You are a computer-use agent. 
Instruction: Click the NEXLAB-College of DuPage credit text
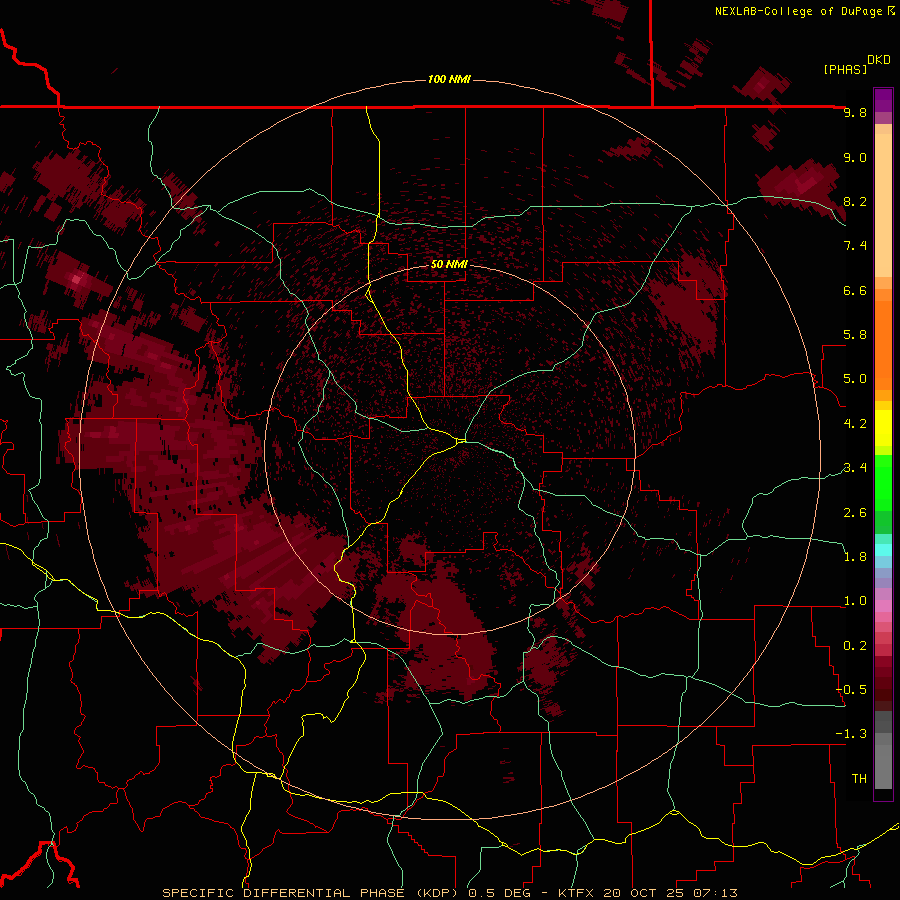804,11
